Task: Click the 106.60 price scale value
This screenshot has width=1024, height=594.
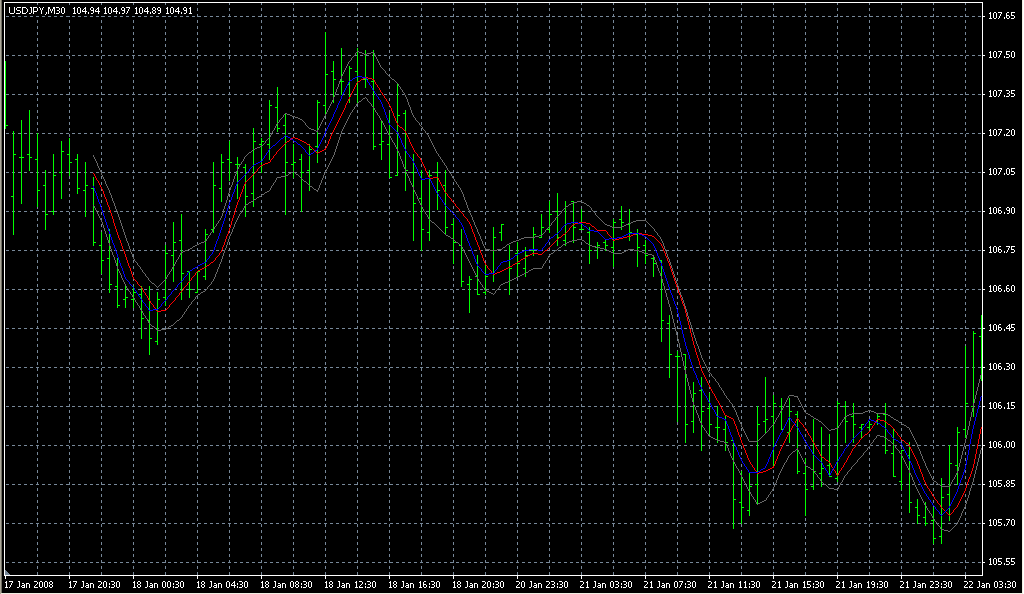Action: click(1002, 289)
